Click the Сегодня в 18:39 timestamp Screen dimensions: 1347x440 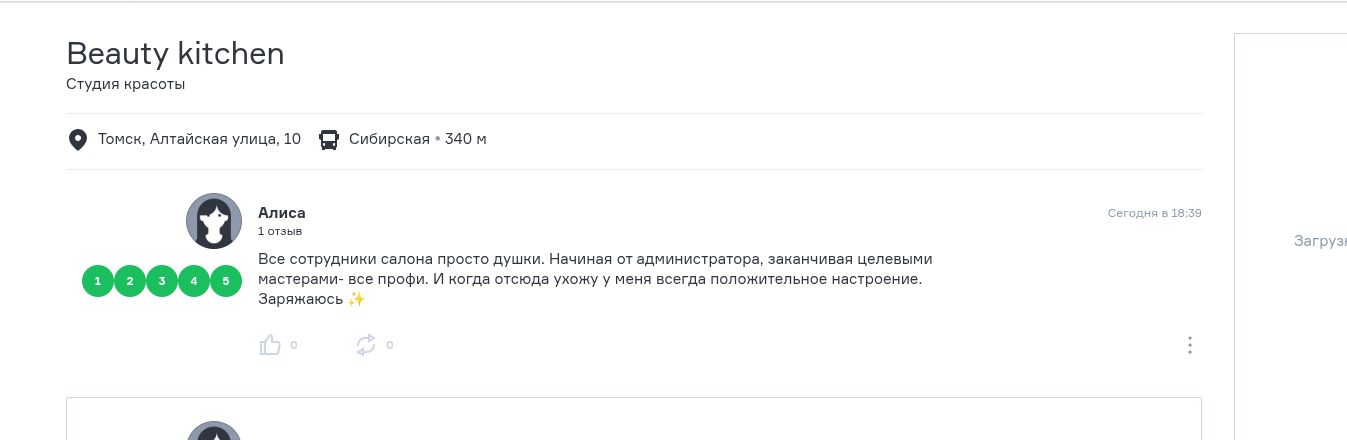(x=1154, y=213)
